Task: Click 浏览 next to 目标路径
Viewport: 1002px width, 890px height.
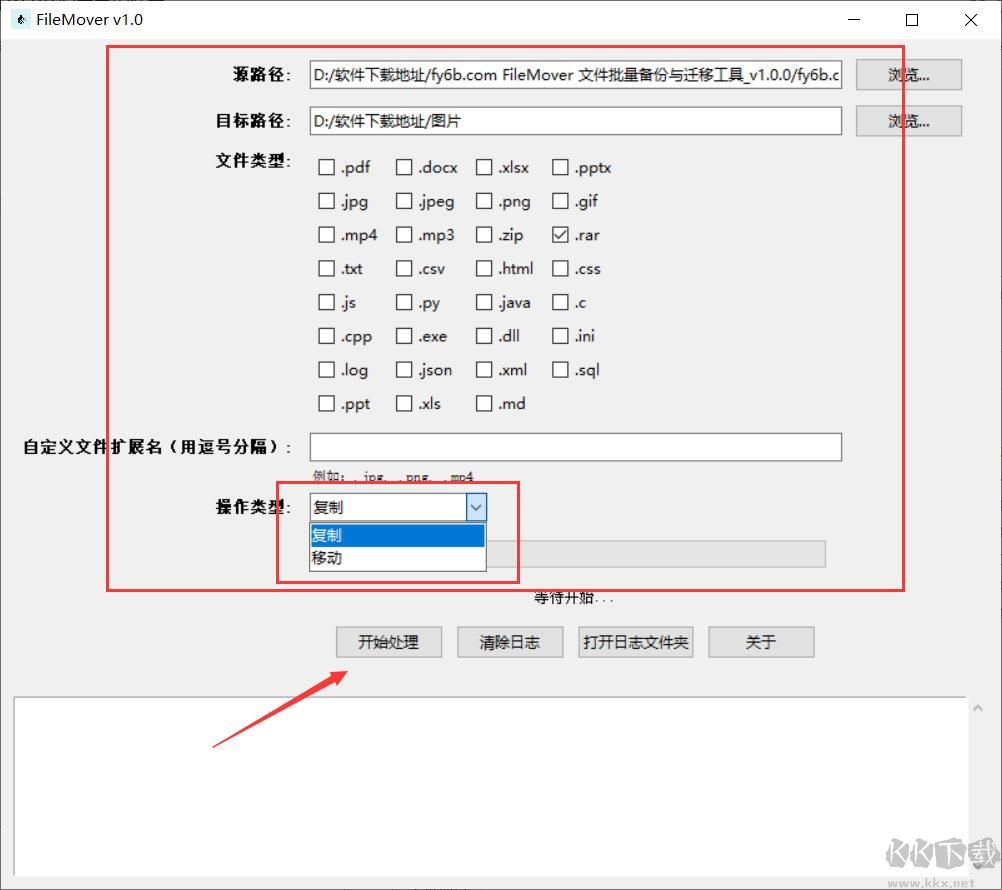Action: [908, 120]
